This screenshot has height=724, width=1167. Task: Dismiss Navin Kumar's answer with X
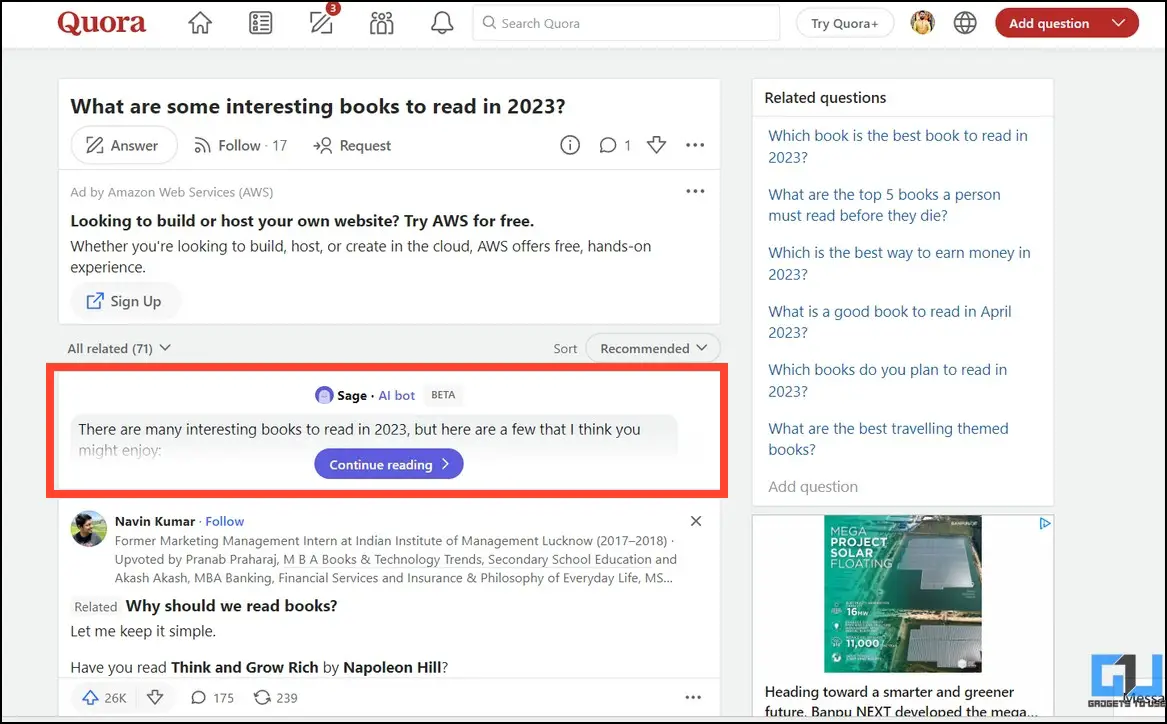click(696, 521)
